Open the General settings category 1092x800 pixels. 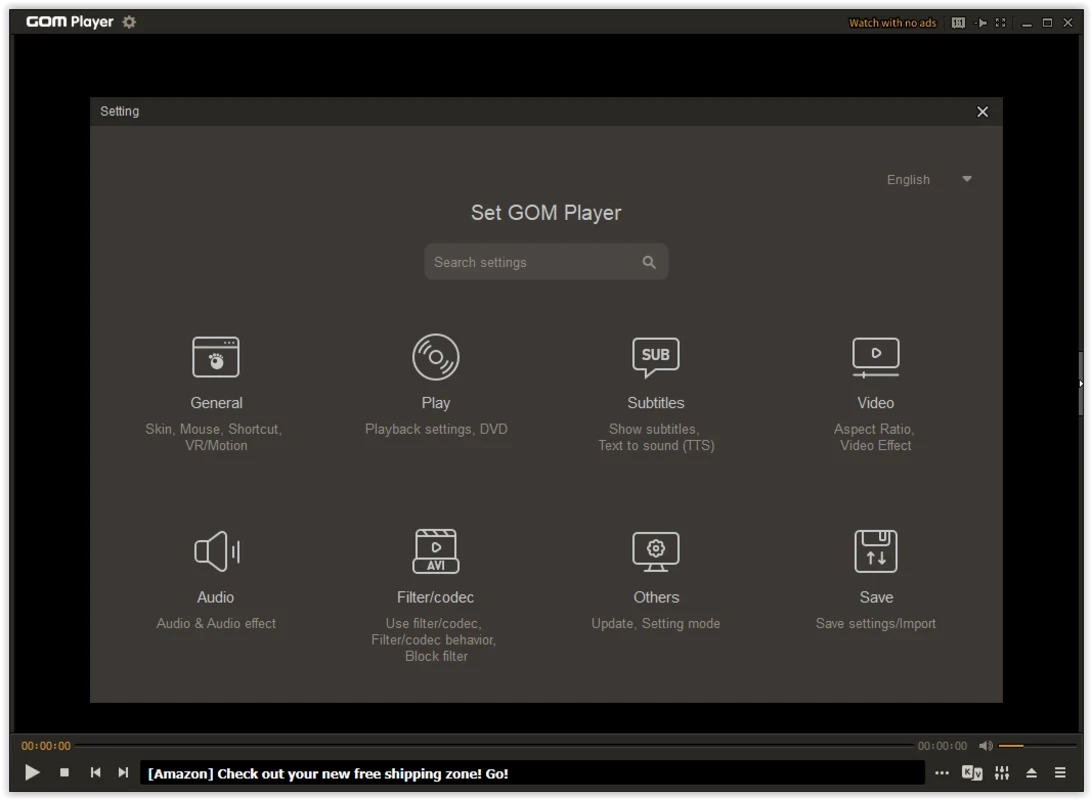[x=216, y=358]
